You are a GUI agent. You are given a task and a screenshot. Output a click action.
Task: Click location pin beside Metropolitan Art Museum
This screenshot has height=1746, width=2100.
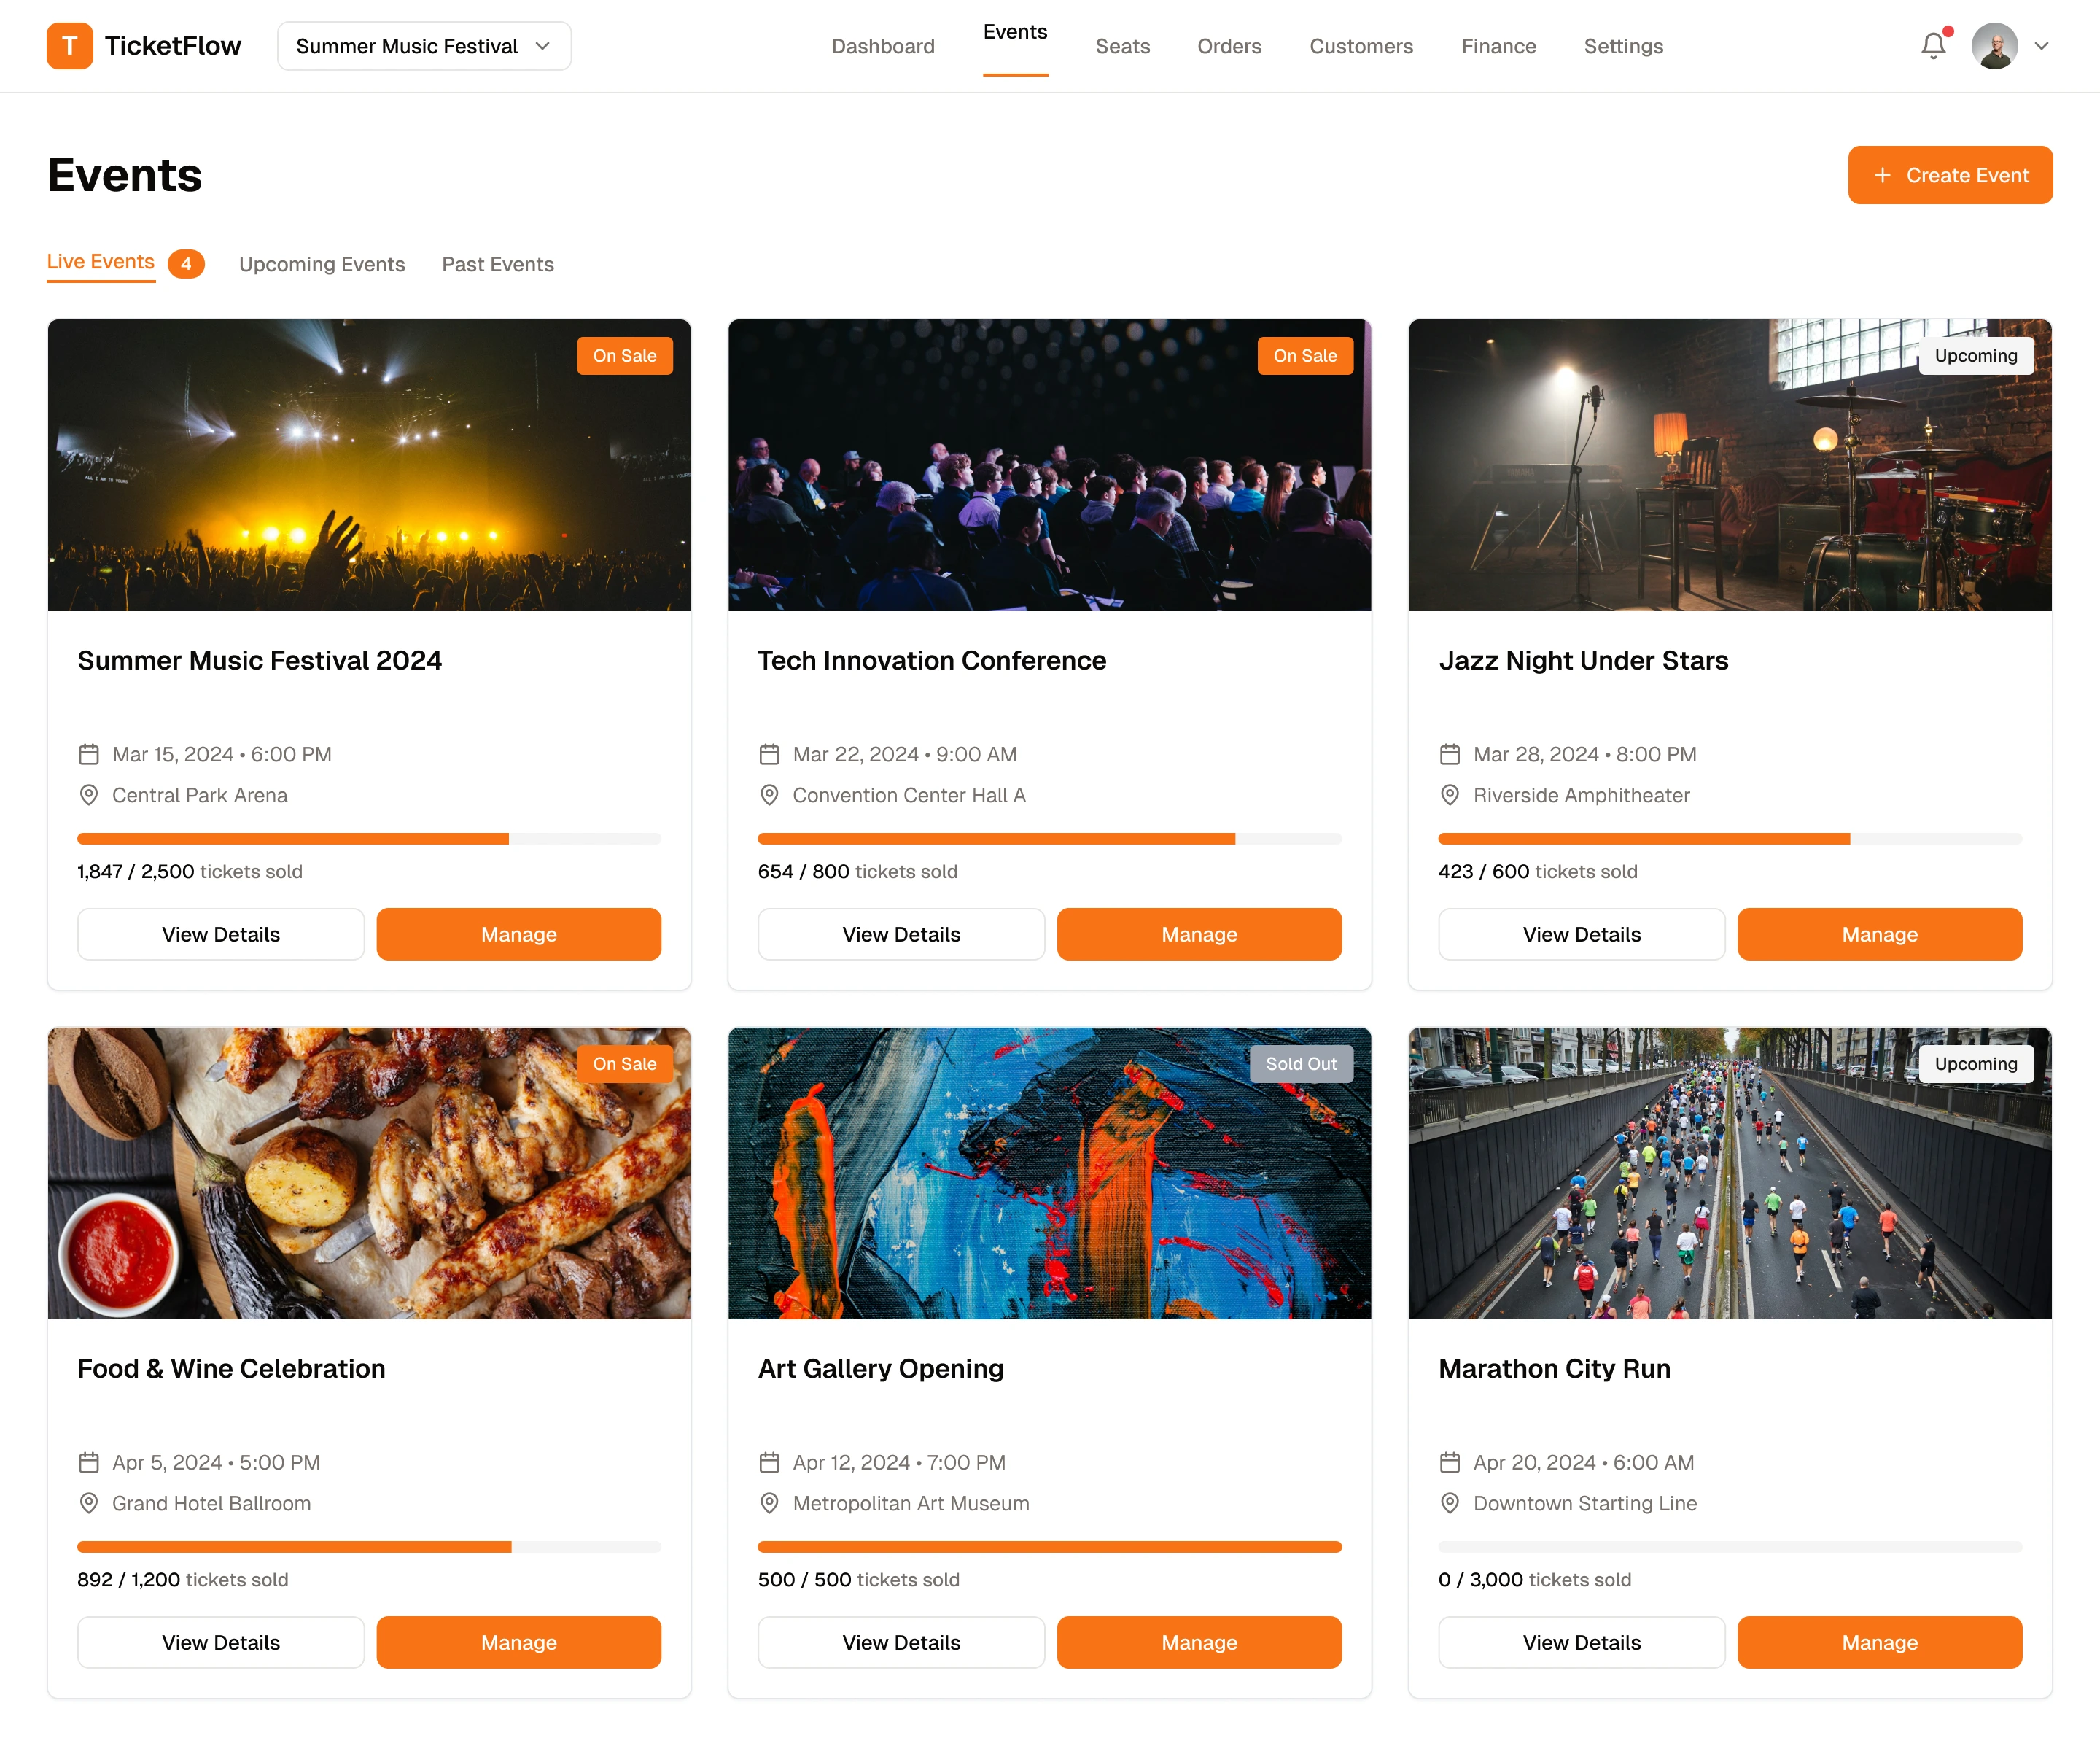tap(769, 1503)
